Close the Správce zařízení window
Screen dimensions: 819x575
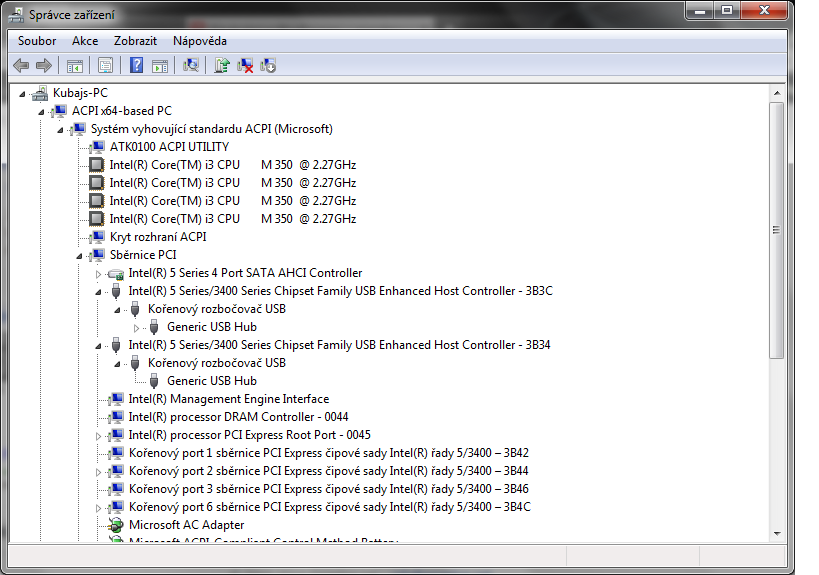pyautogui.click(x=764, y=10)
